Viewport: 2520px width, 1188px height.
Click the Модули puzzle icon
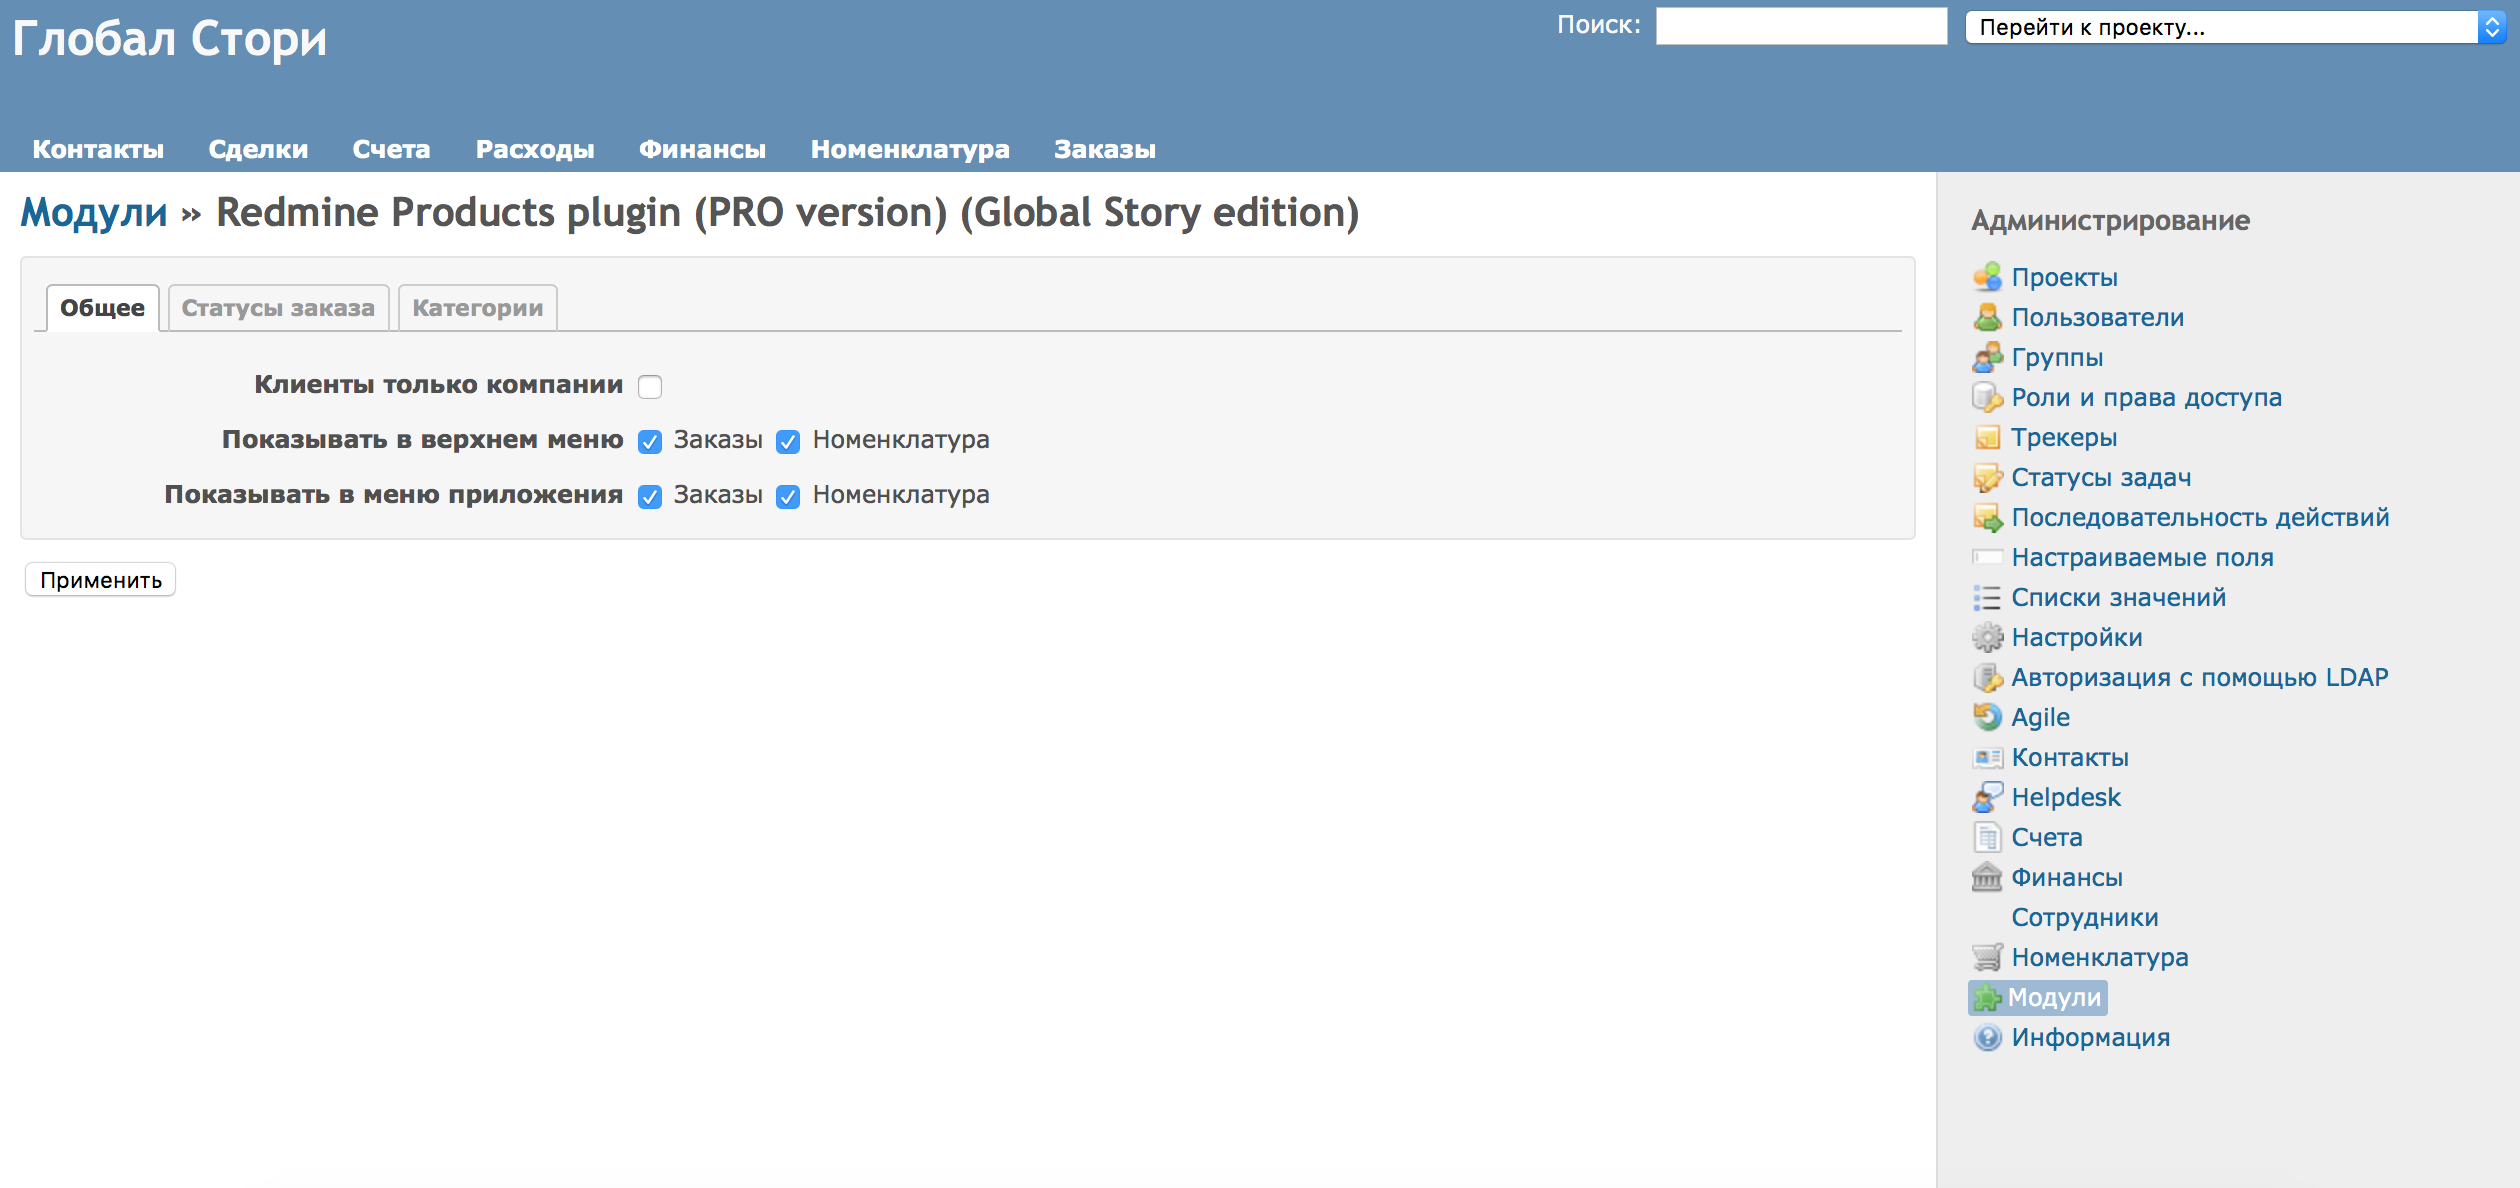click(1987, 997)
